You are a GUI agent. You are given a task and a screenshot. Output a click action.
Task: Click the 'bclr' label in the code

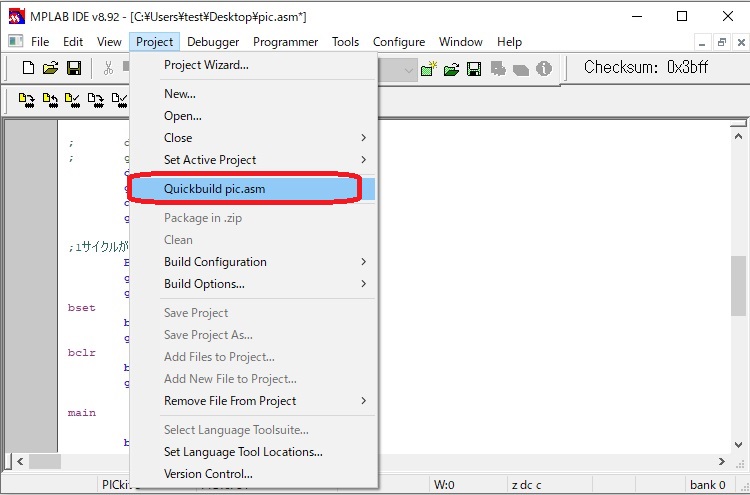pos(82,353)
